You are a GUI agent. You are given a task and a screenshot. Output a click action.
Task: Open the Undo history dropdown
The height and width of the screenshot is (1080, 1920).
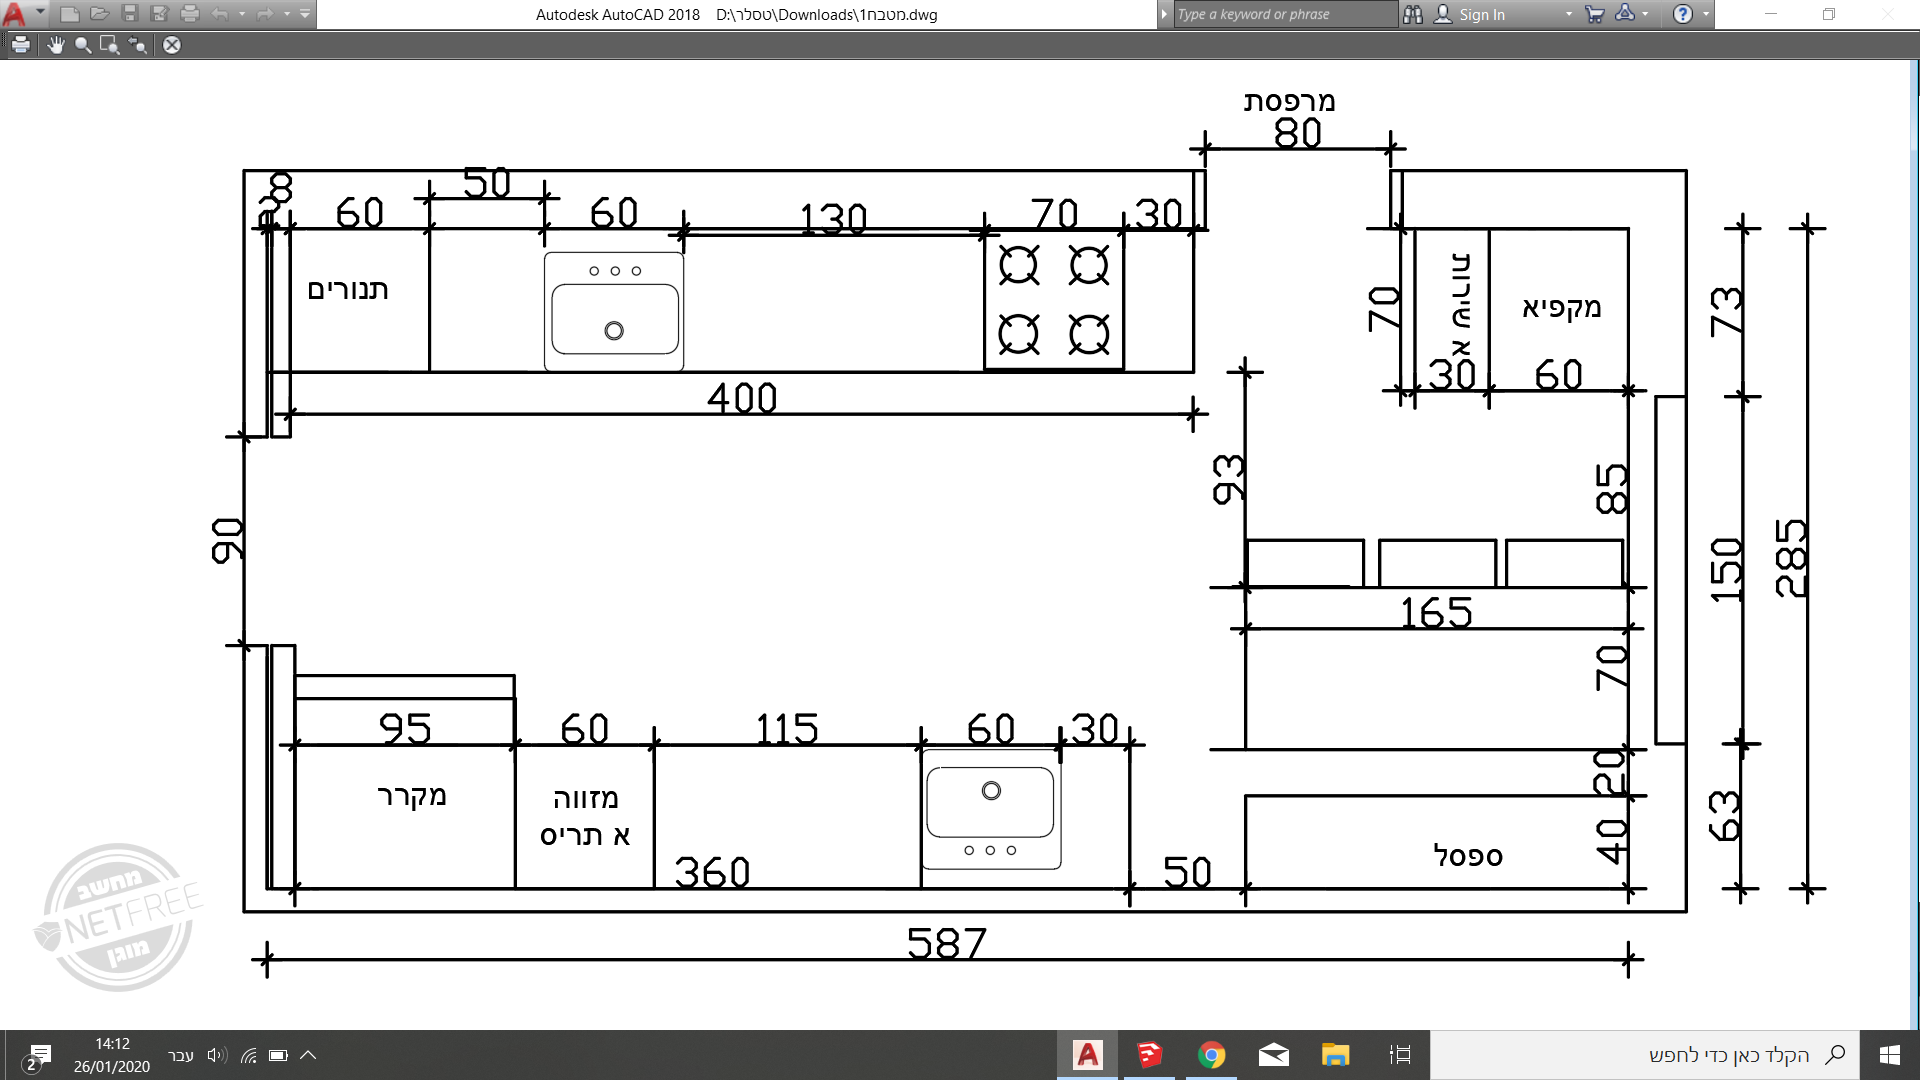click(241, 14)
